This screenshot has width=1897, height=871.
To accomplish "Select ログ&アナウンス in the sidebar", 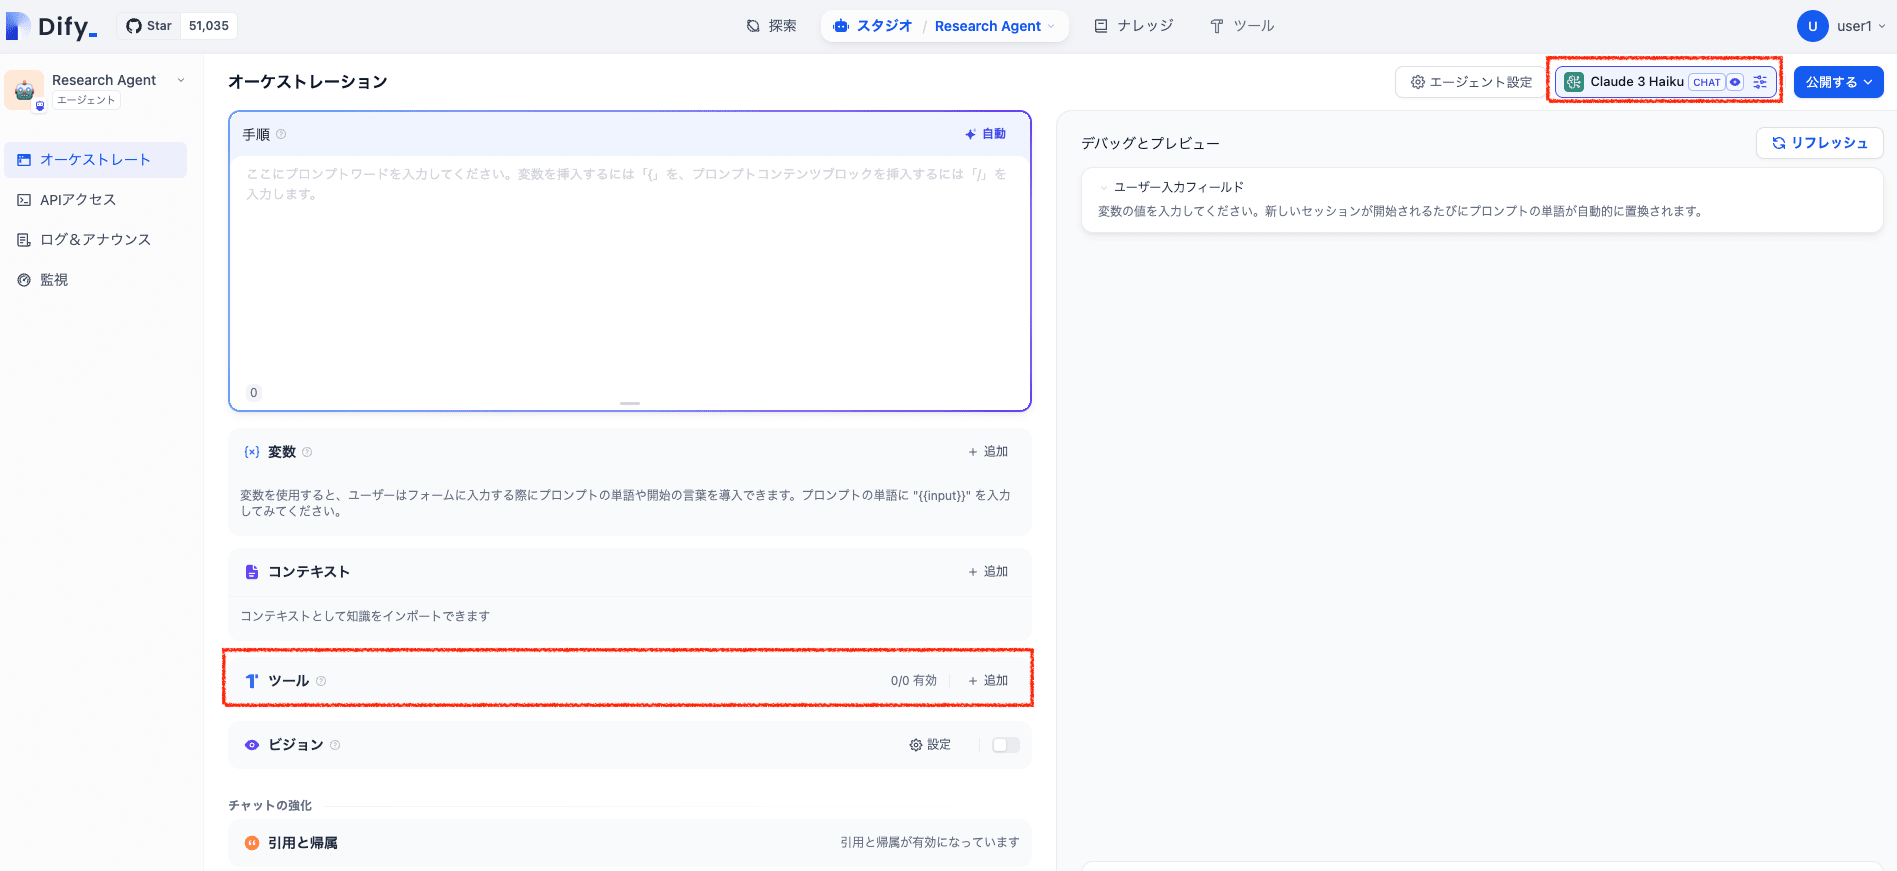I will (95, 240).
